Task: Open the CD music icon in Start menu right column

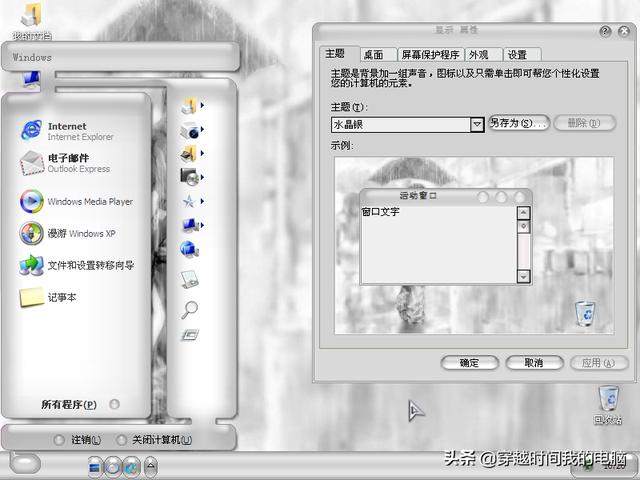Action: pos(189,177)
